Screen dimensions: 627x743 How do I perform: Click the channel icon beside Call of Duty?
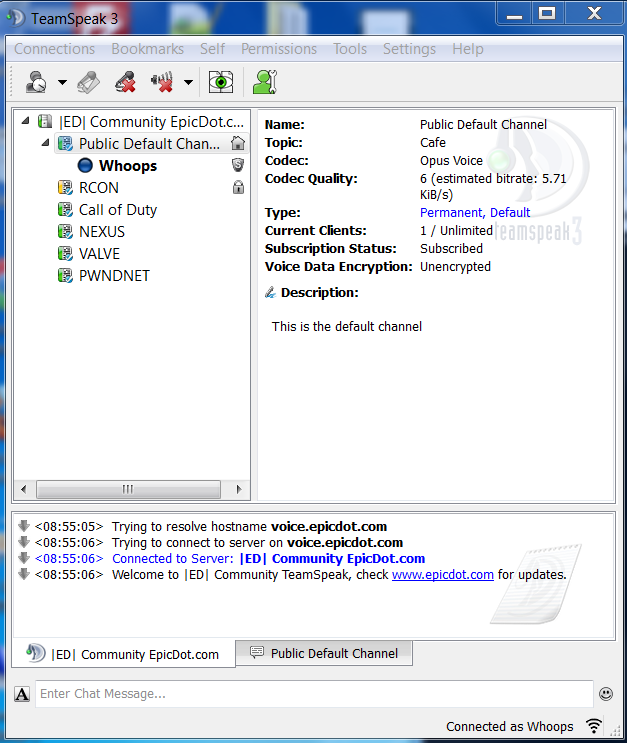point(65,209)
